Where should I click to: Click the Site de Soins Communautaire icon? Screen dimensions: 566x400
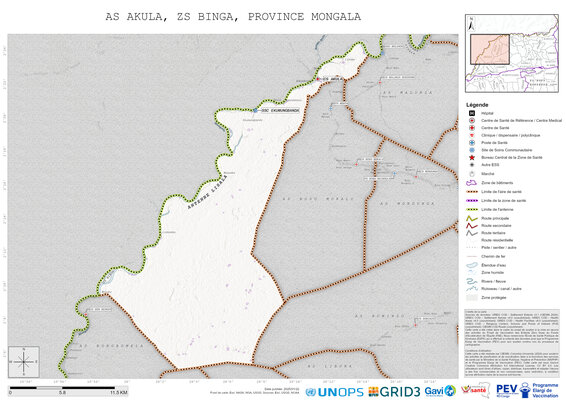pos(471,150)
